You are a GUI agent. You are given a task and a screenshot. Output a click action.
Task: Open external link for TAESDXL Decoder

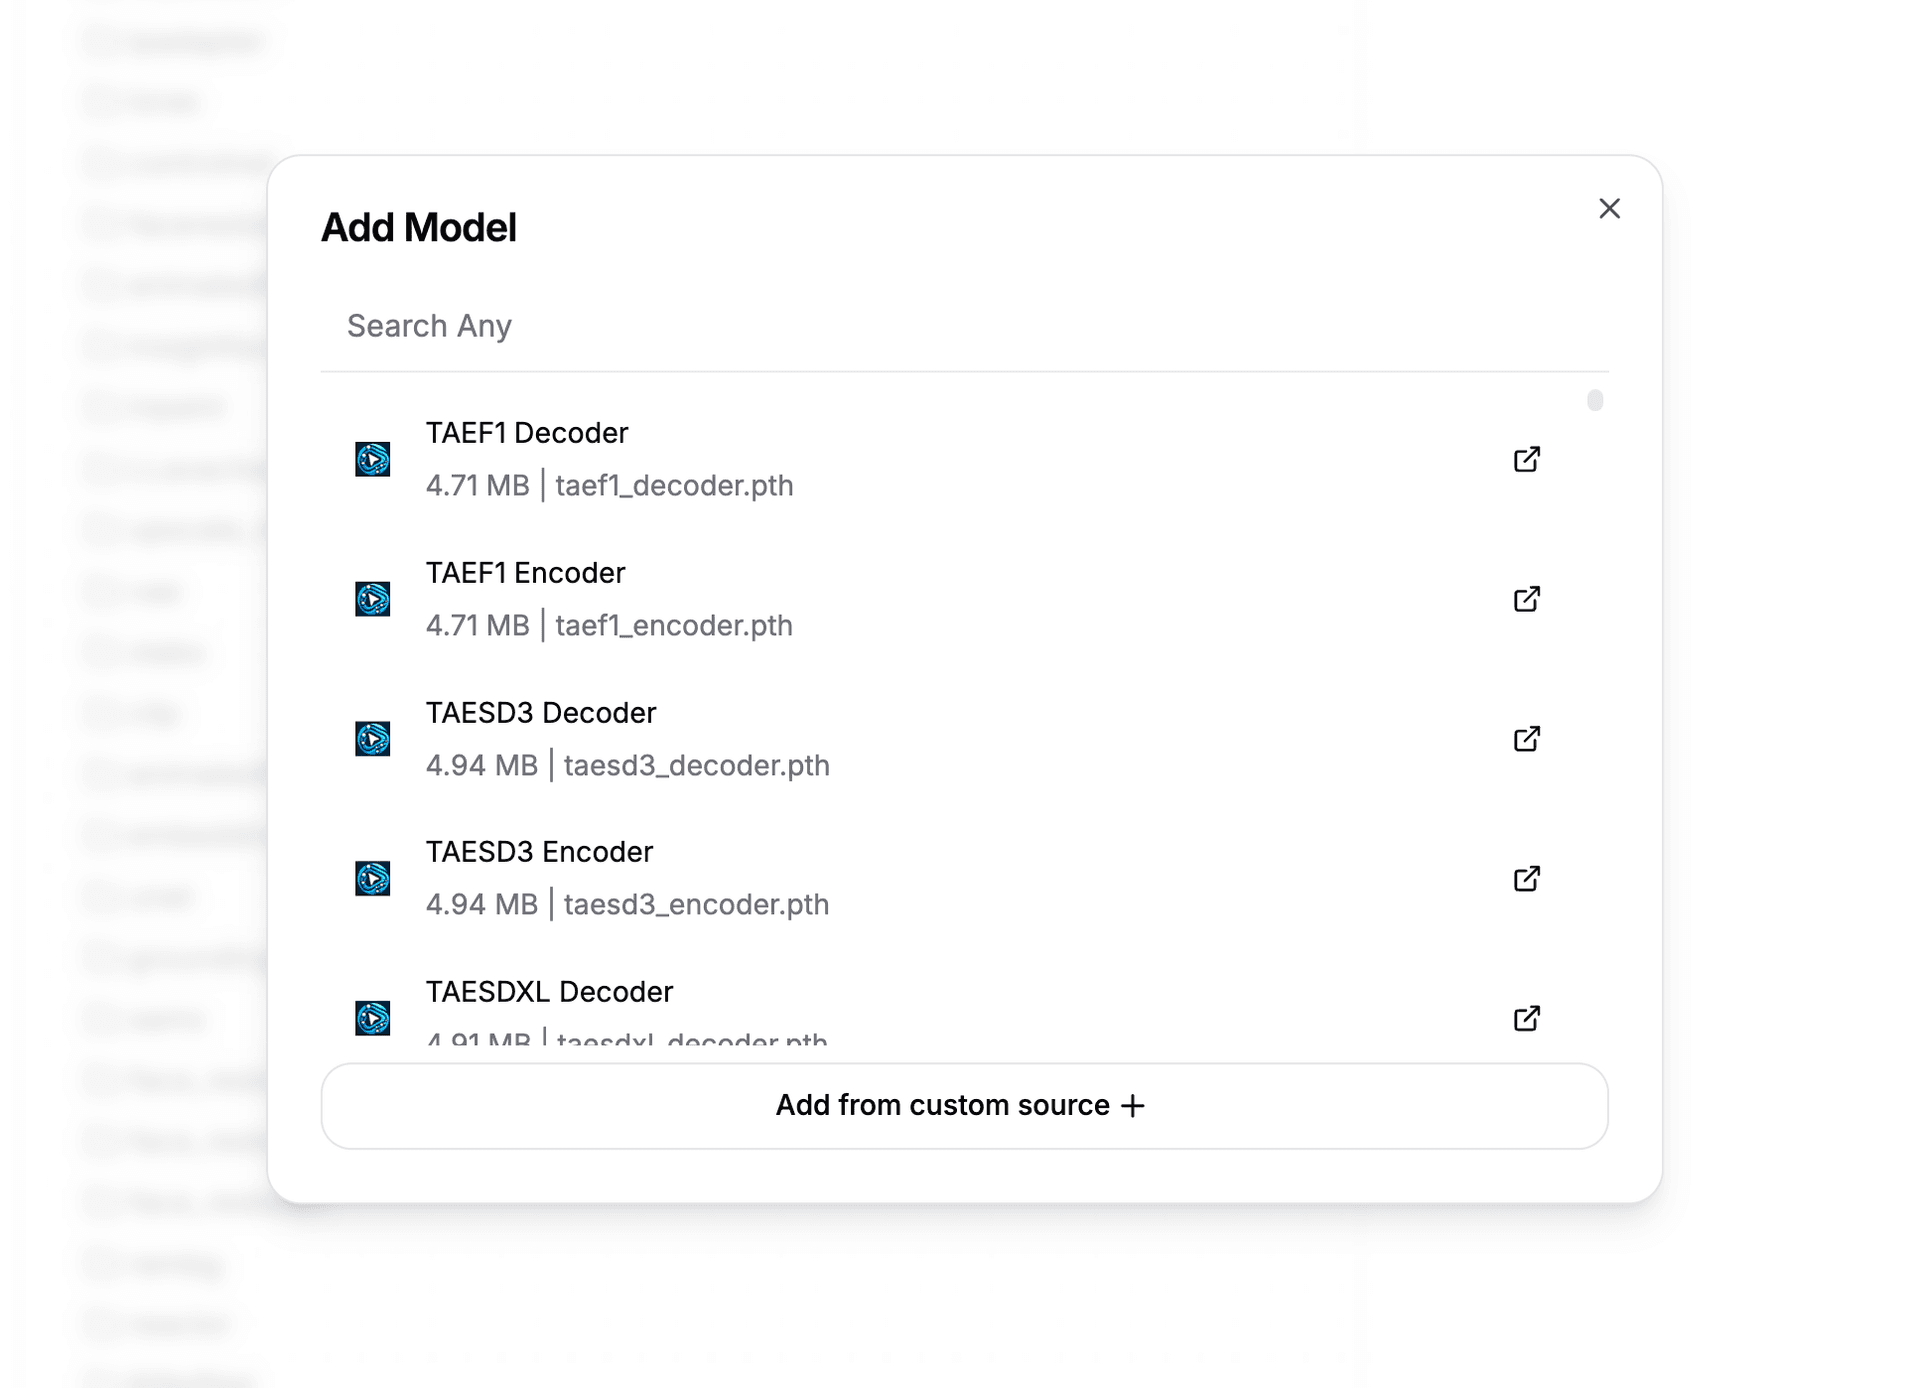[1526, 1018]
